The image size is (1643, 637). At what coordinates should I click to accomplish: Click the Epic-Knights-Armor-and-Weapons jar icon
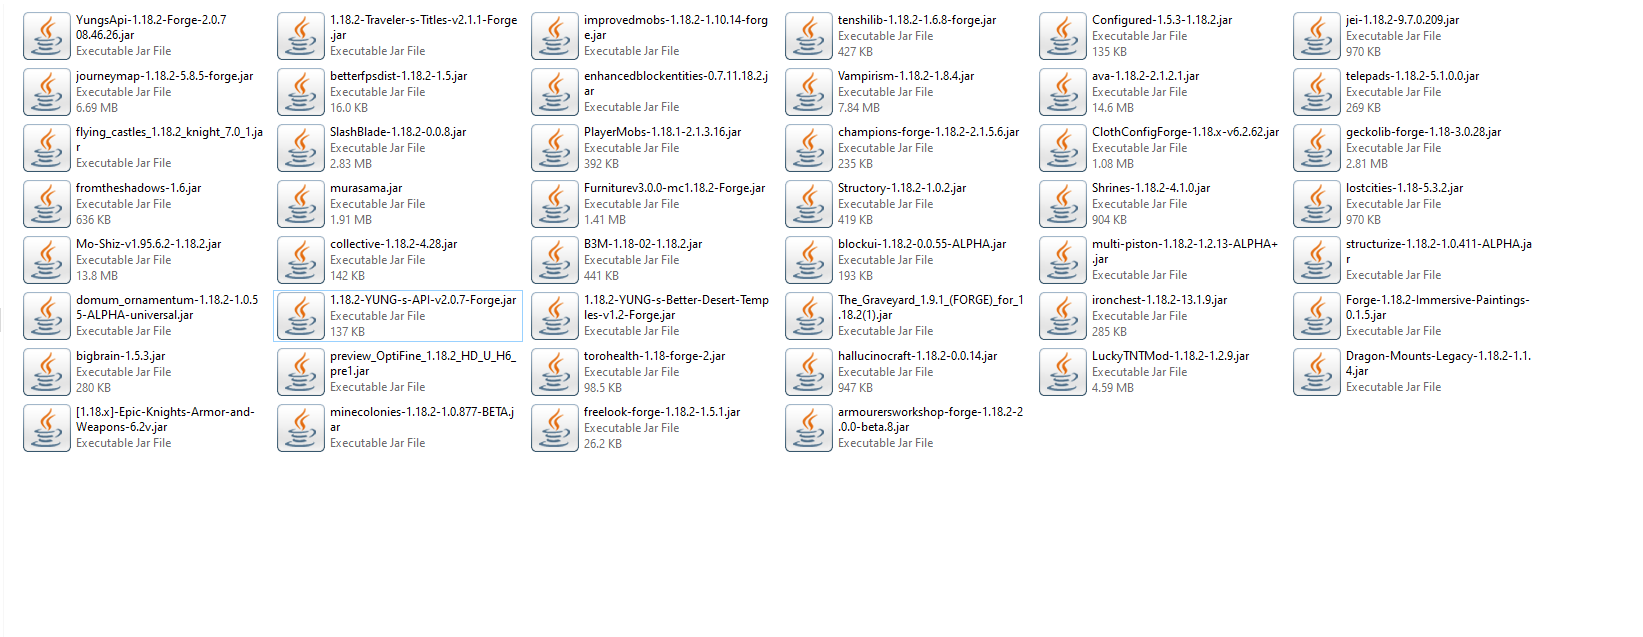tap(46, 428)
